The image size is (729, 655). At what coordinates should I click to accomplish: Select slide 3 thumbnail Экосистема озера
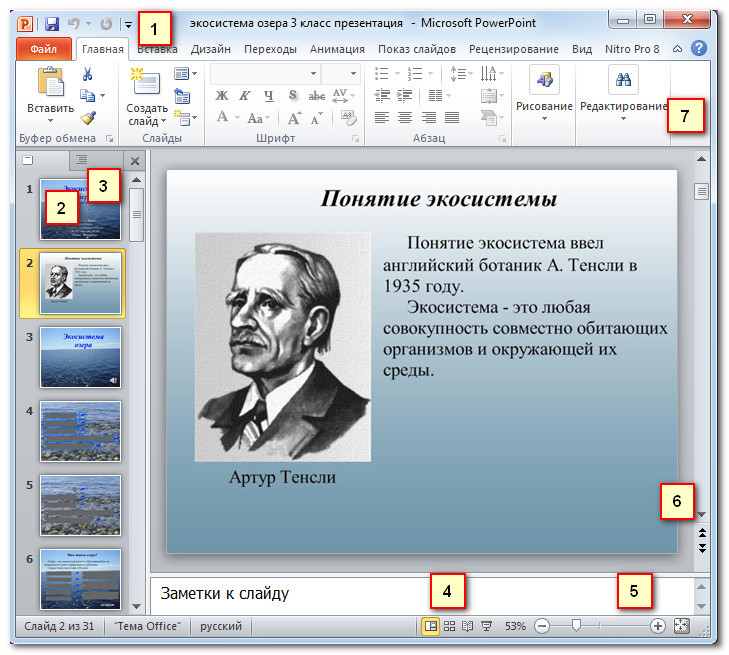[x=80, y=357]
